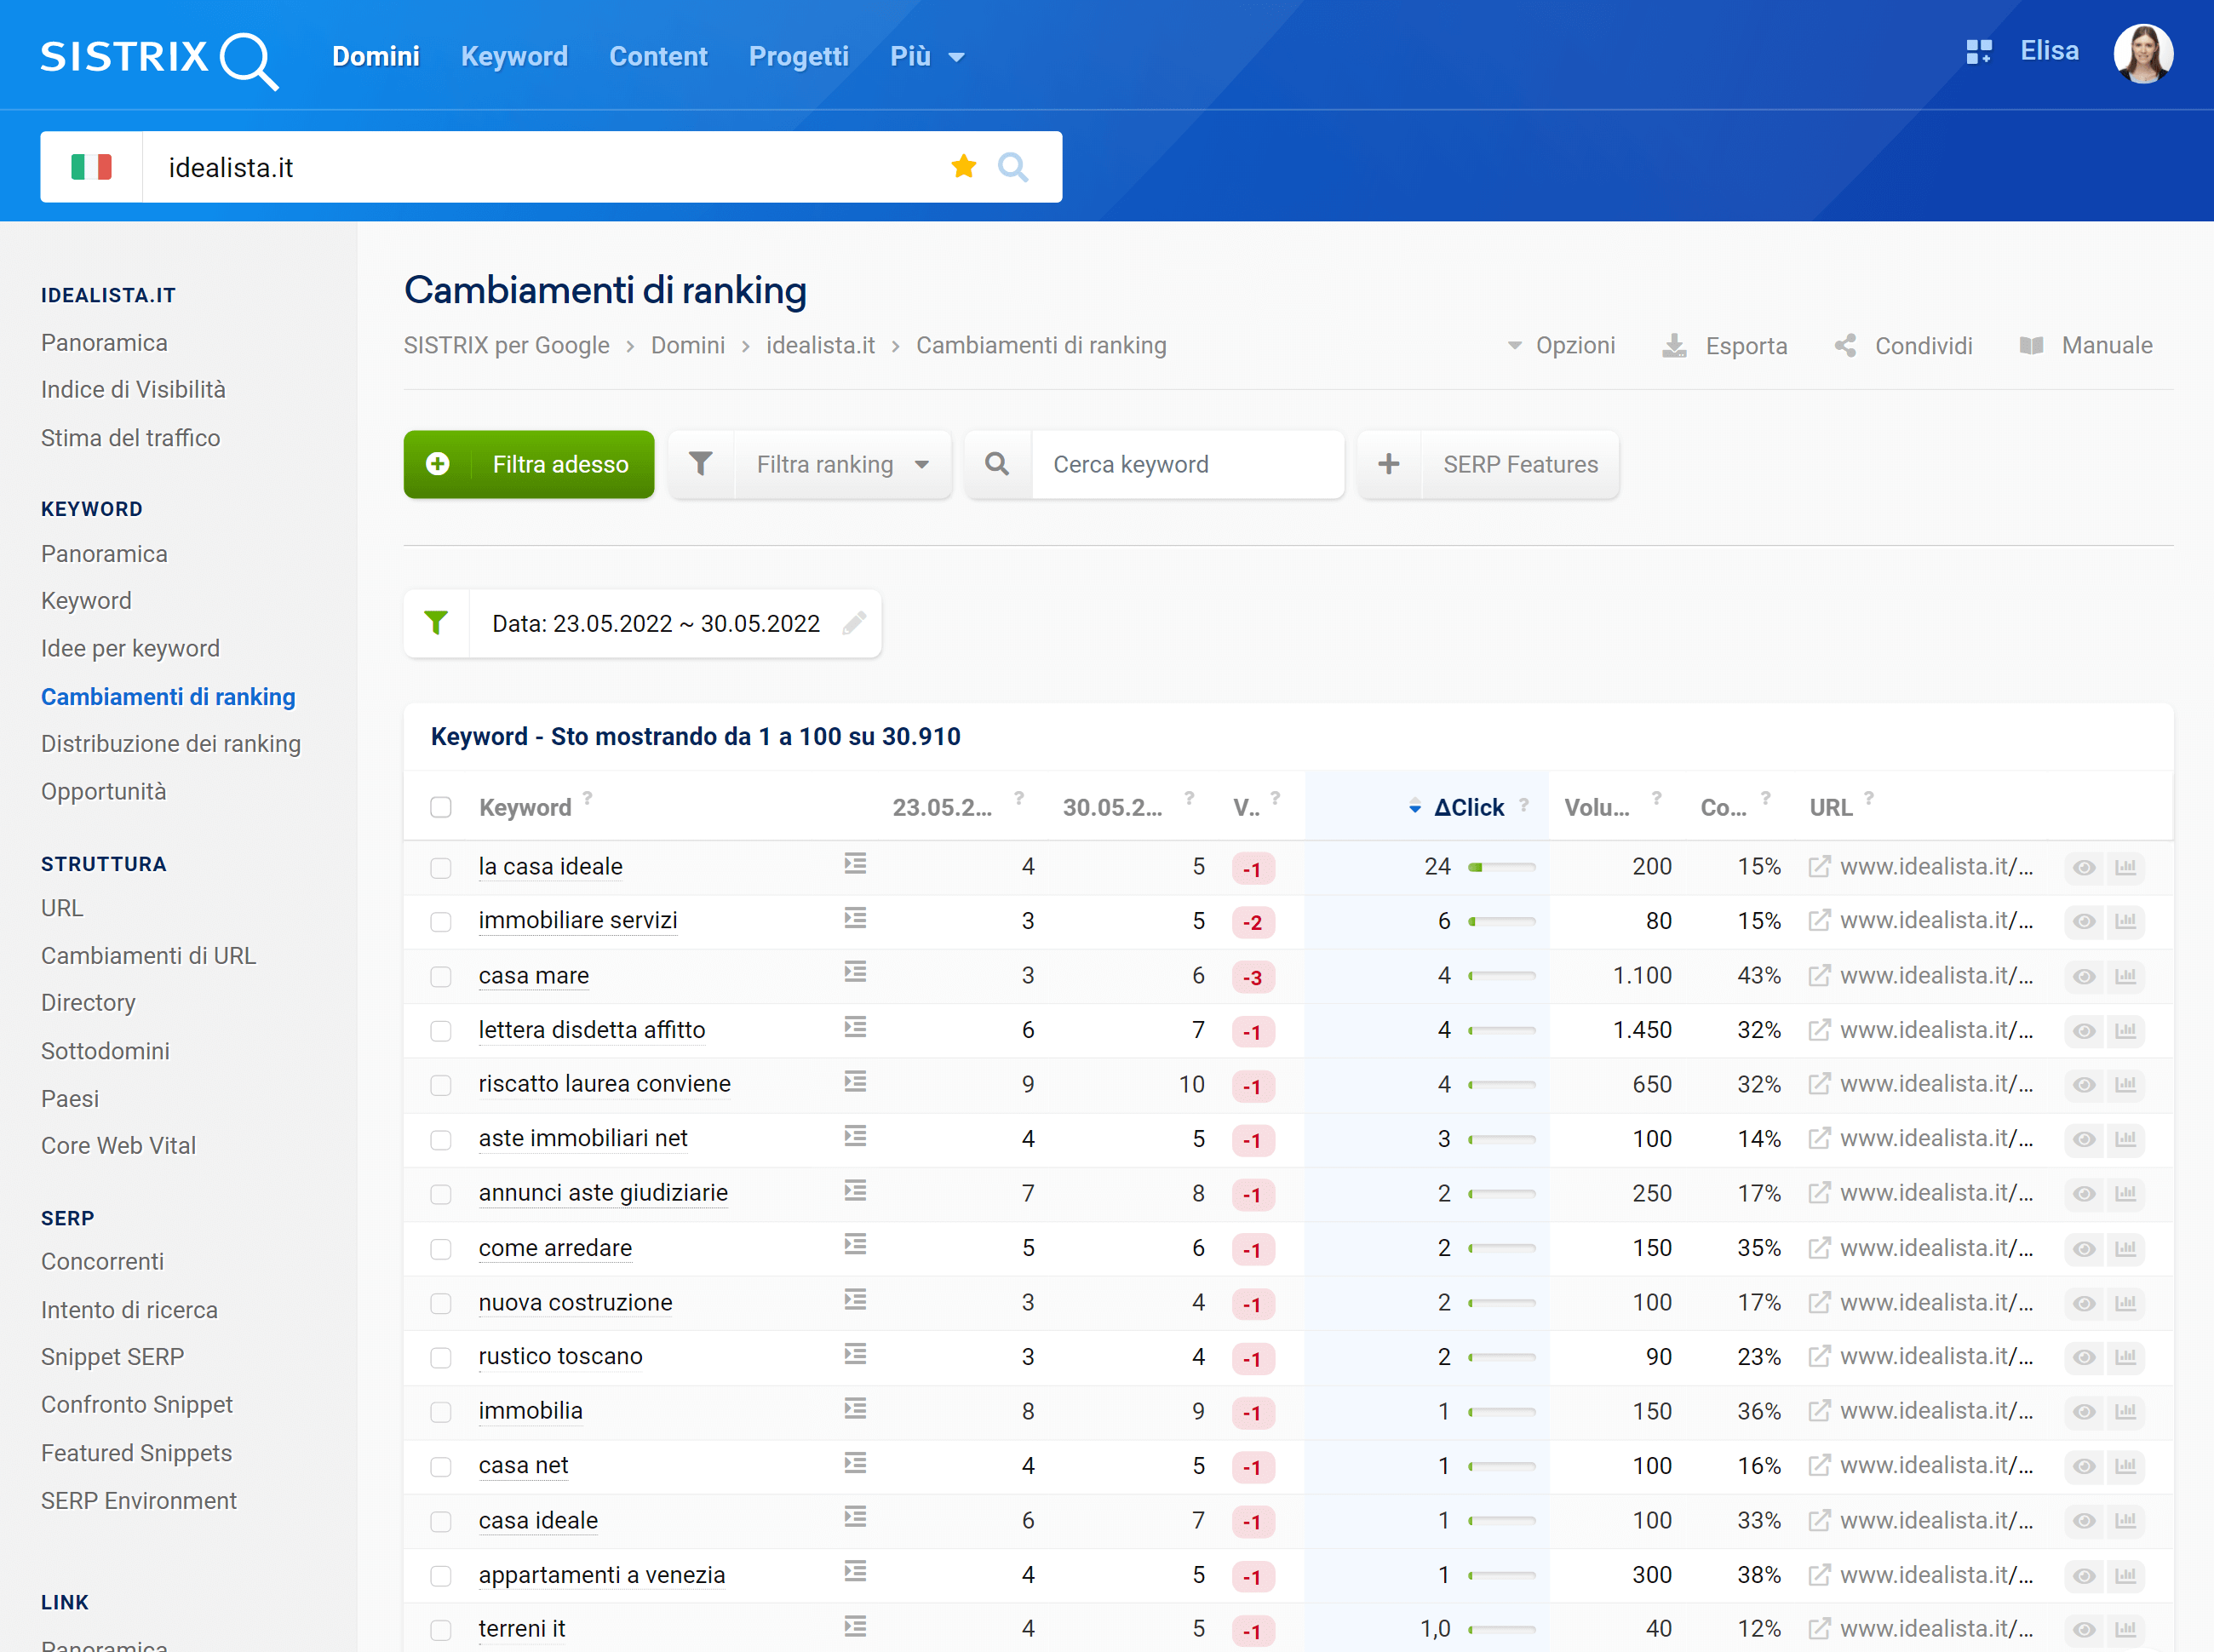Select the Italian flag country selector
The image size is (2214, 1652).
click(x=91, y=167)
